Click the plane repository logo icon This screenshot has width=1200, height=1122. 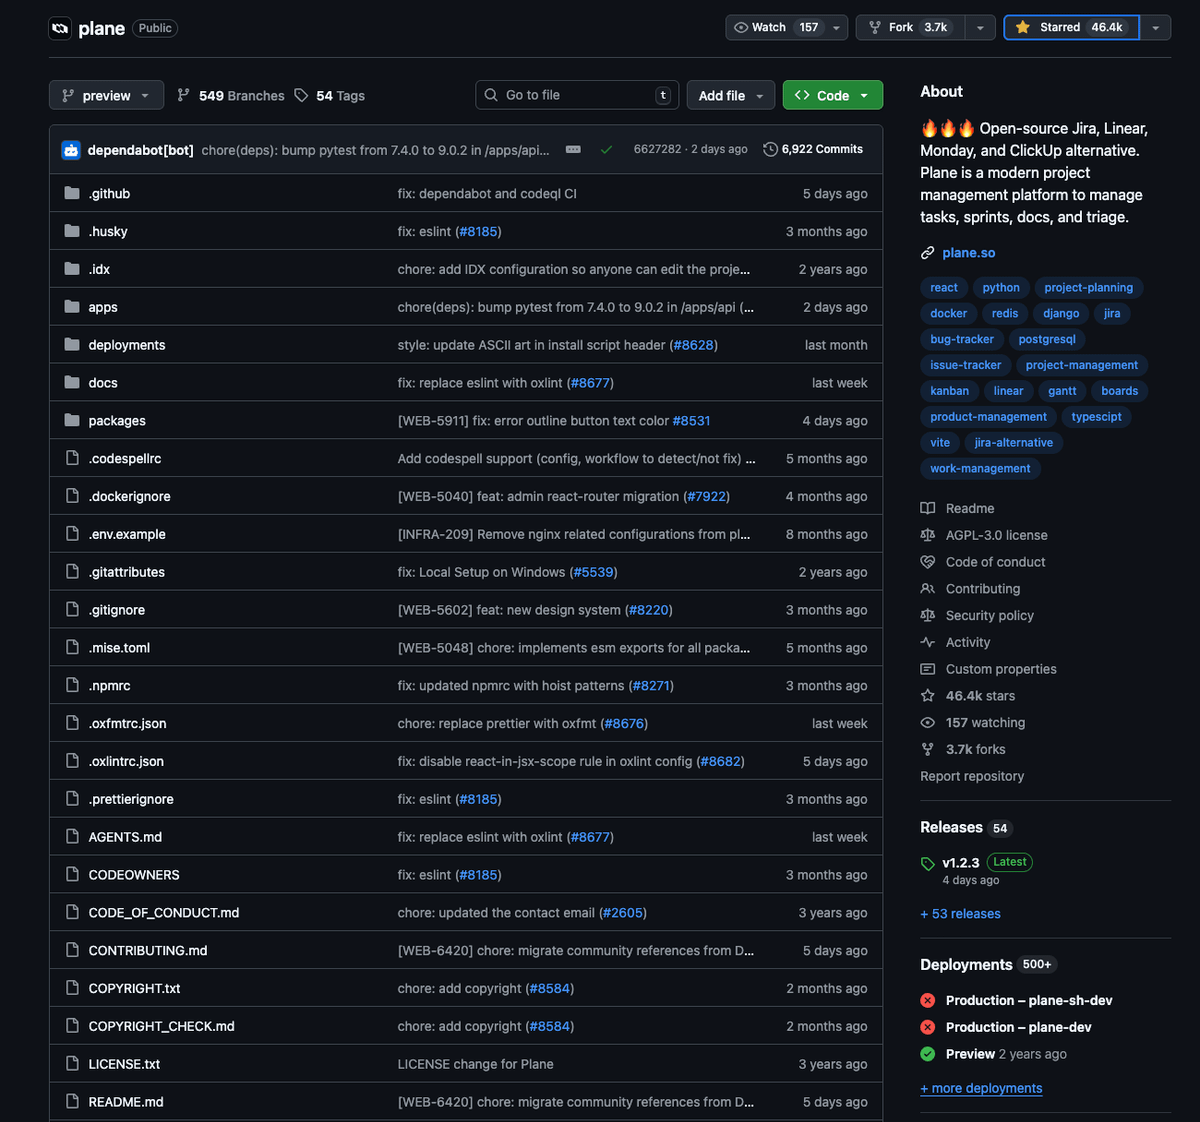coord(60,28)
